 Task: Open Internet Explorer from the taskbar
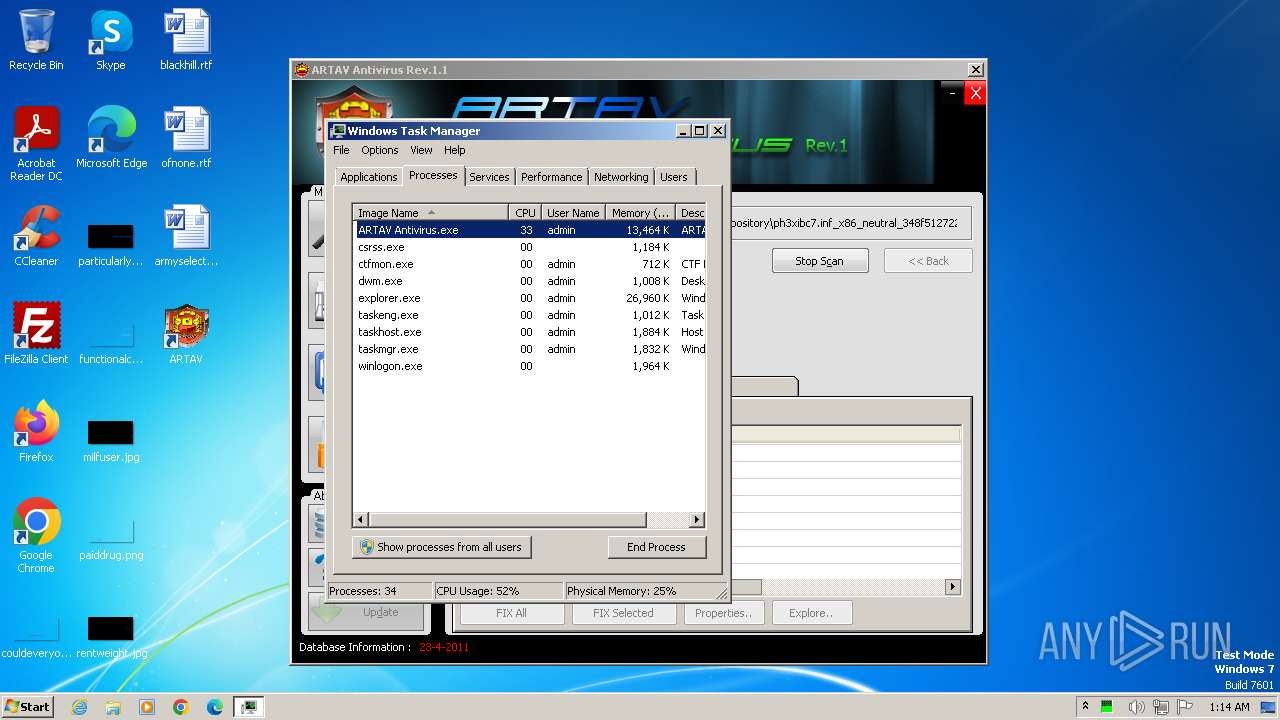click(79, 707)
